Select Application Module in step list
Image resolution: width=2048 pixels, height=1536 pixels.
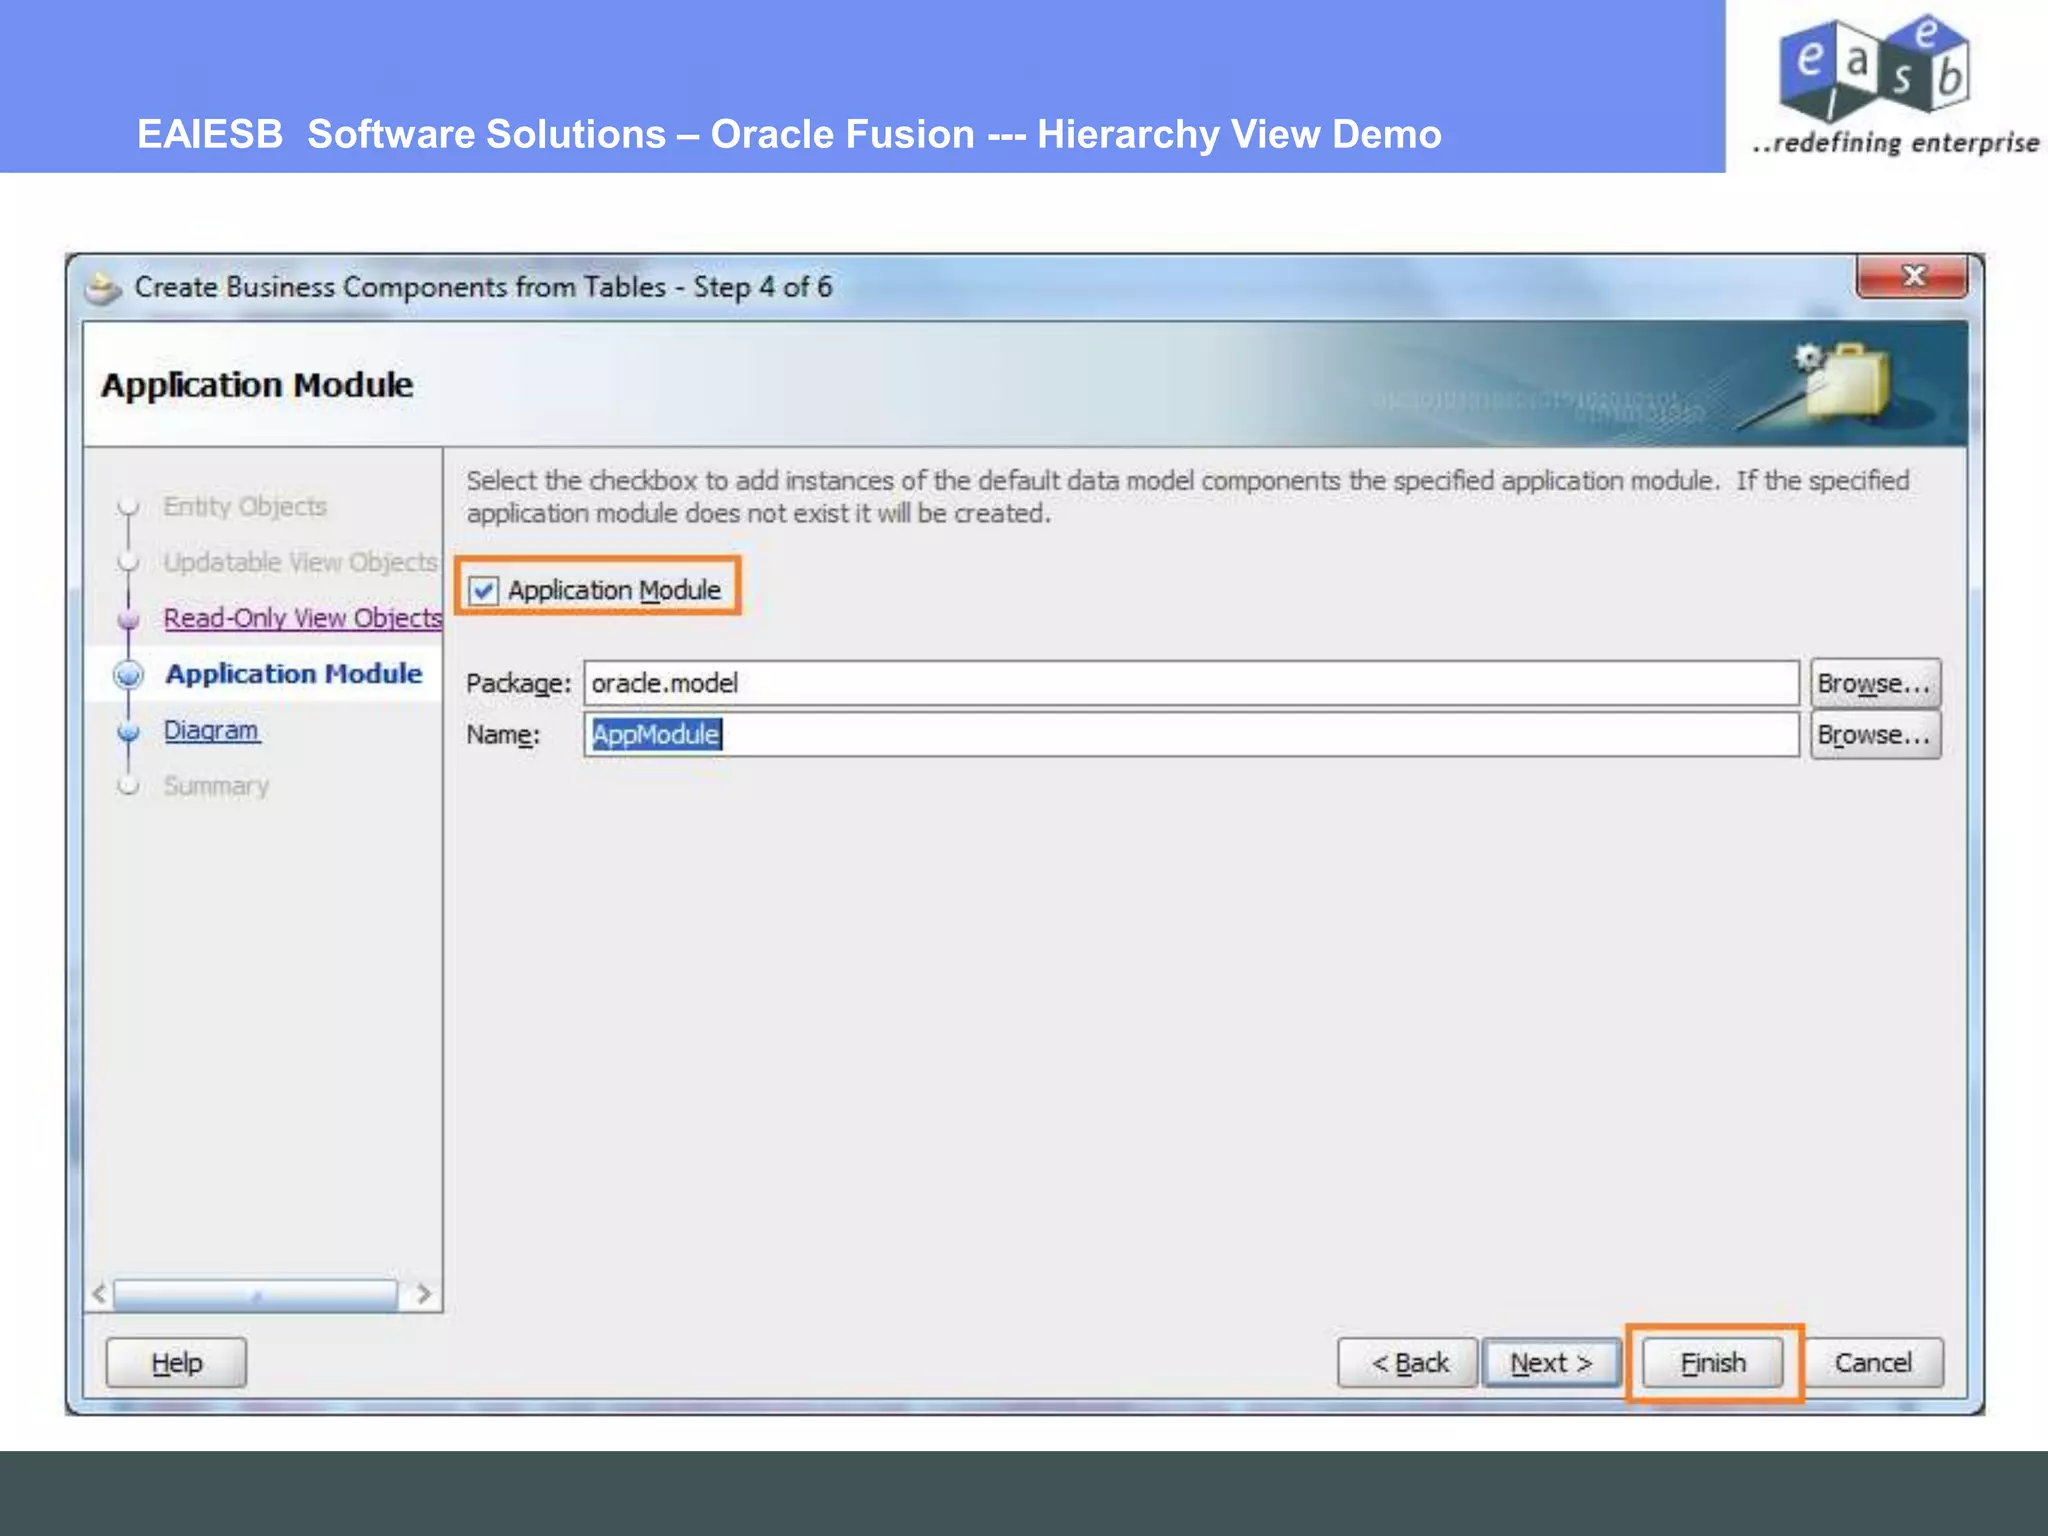pyautogui.click(x=294, y=674)
